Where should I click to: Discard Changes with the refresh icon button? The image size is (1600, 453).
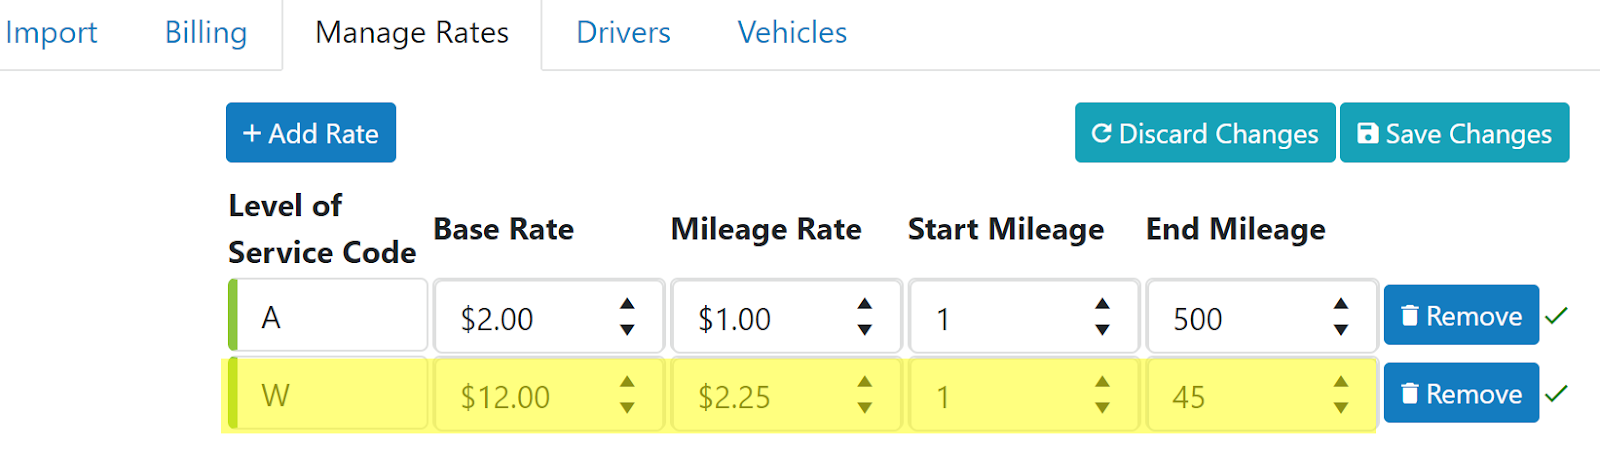pyautogui.click(x=1205, y=133)
